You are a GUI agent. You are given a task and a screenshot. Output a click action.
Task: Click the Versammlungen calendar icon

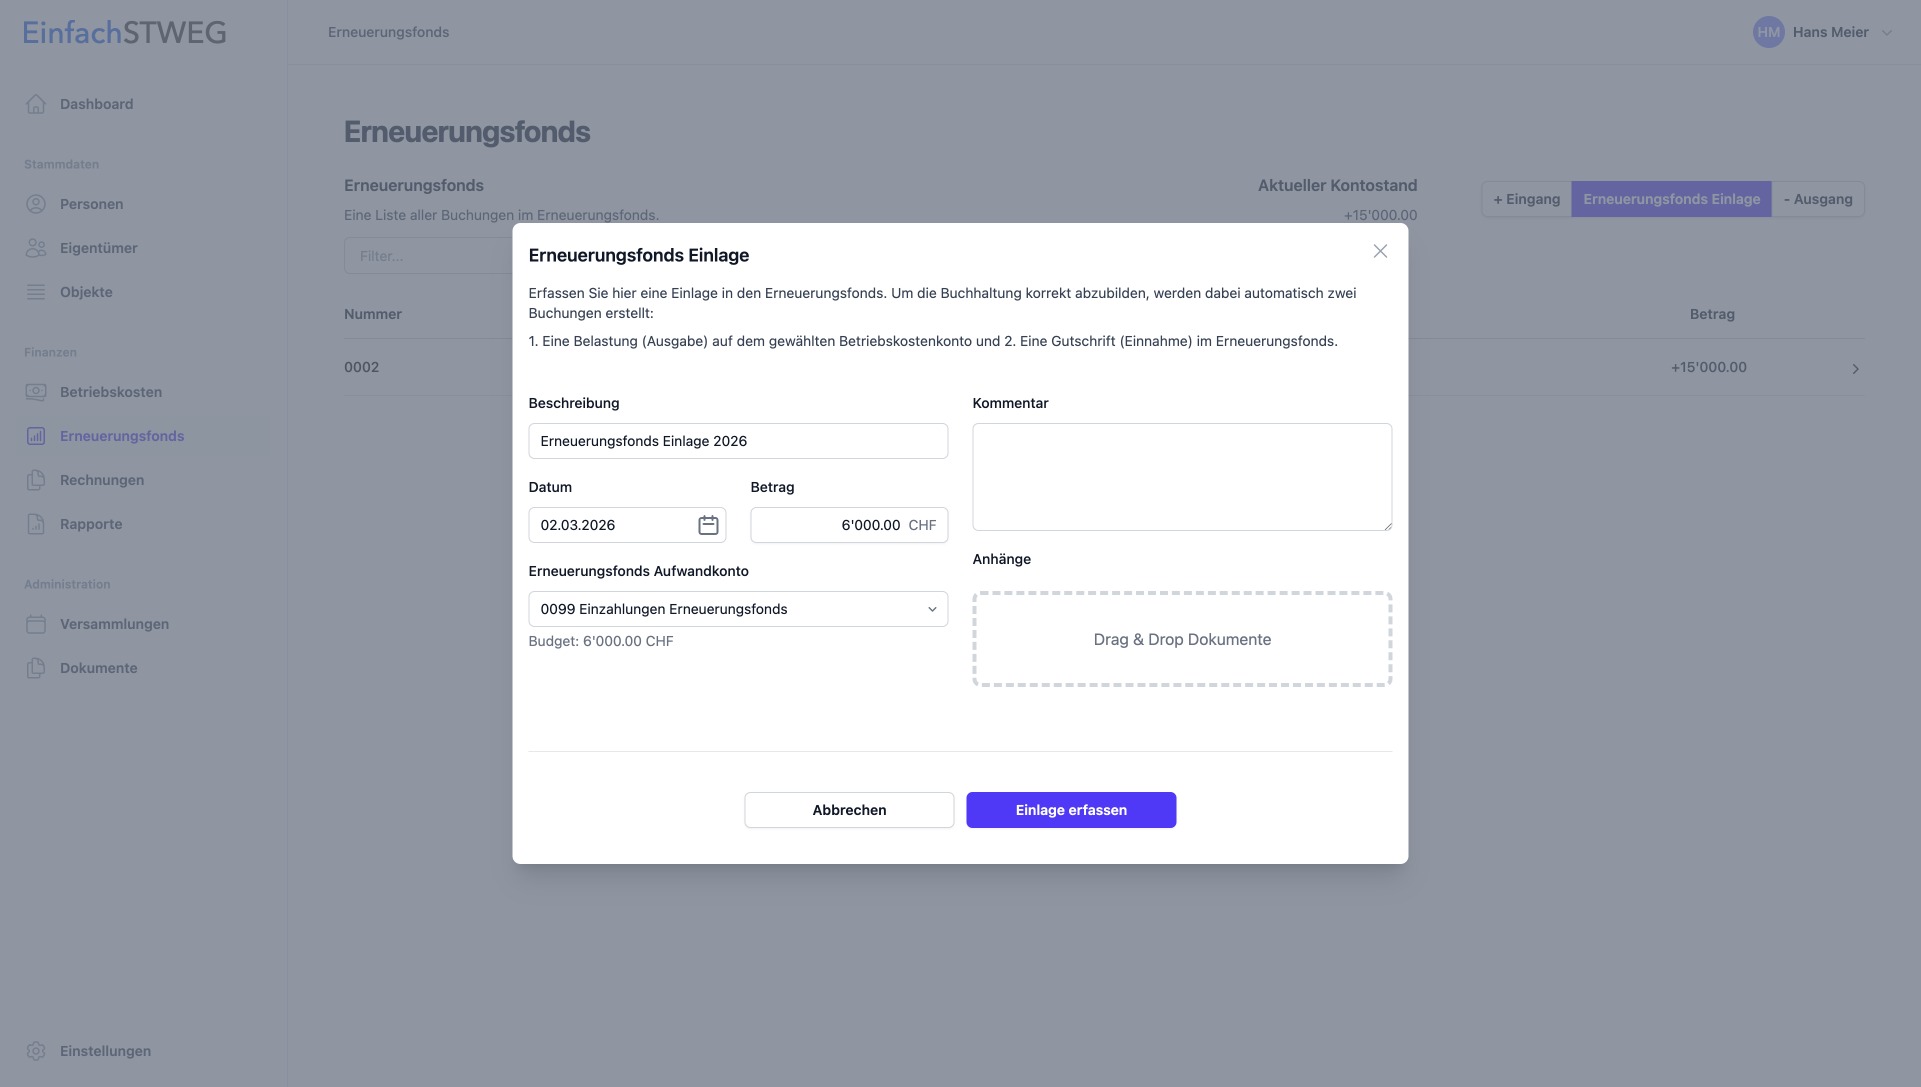pos(36,624)
